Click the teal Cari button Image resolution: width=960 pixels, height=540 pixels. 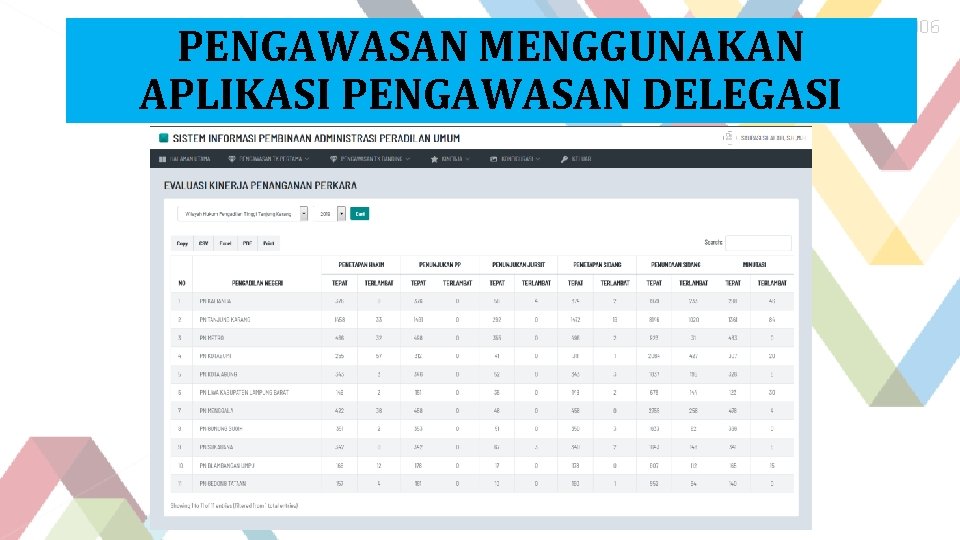coord(359,214)
